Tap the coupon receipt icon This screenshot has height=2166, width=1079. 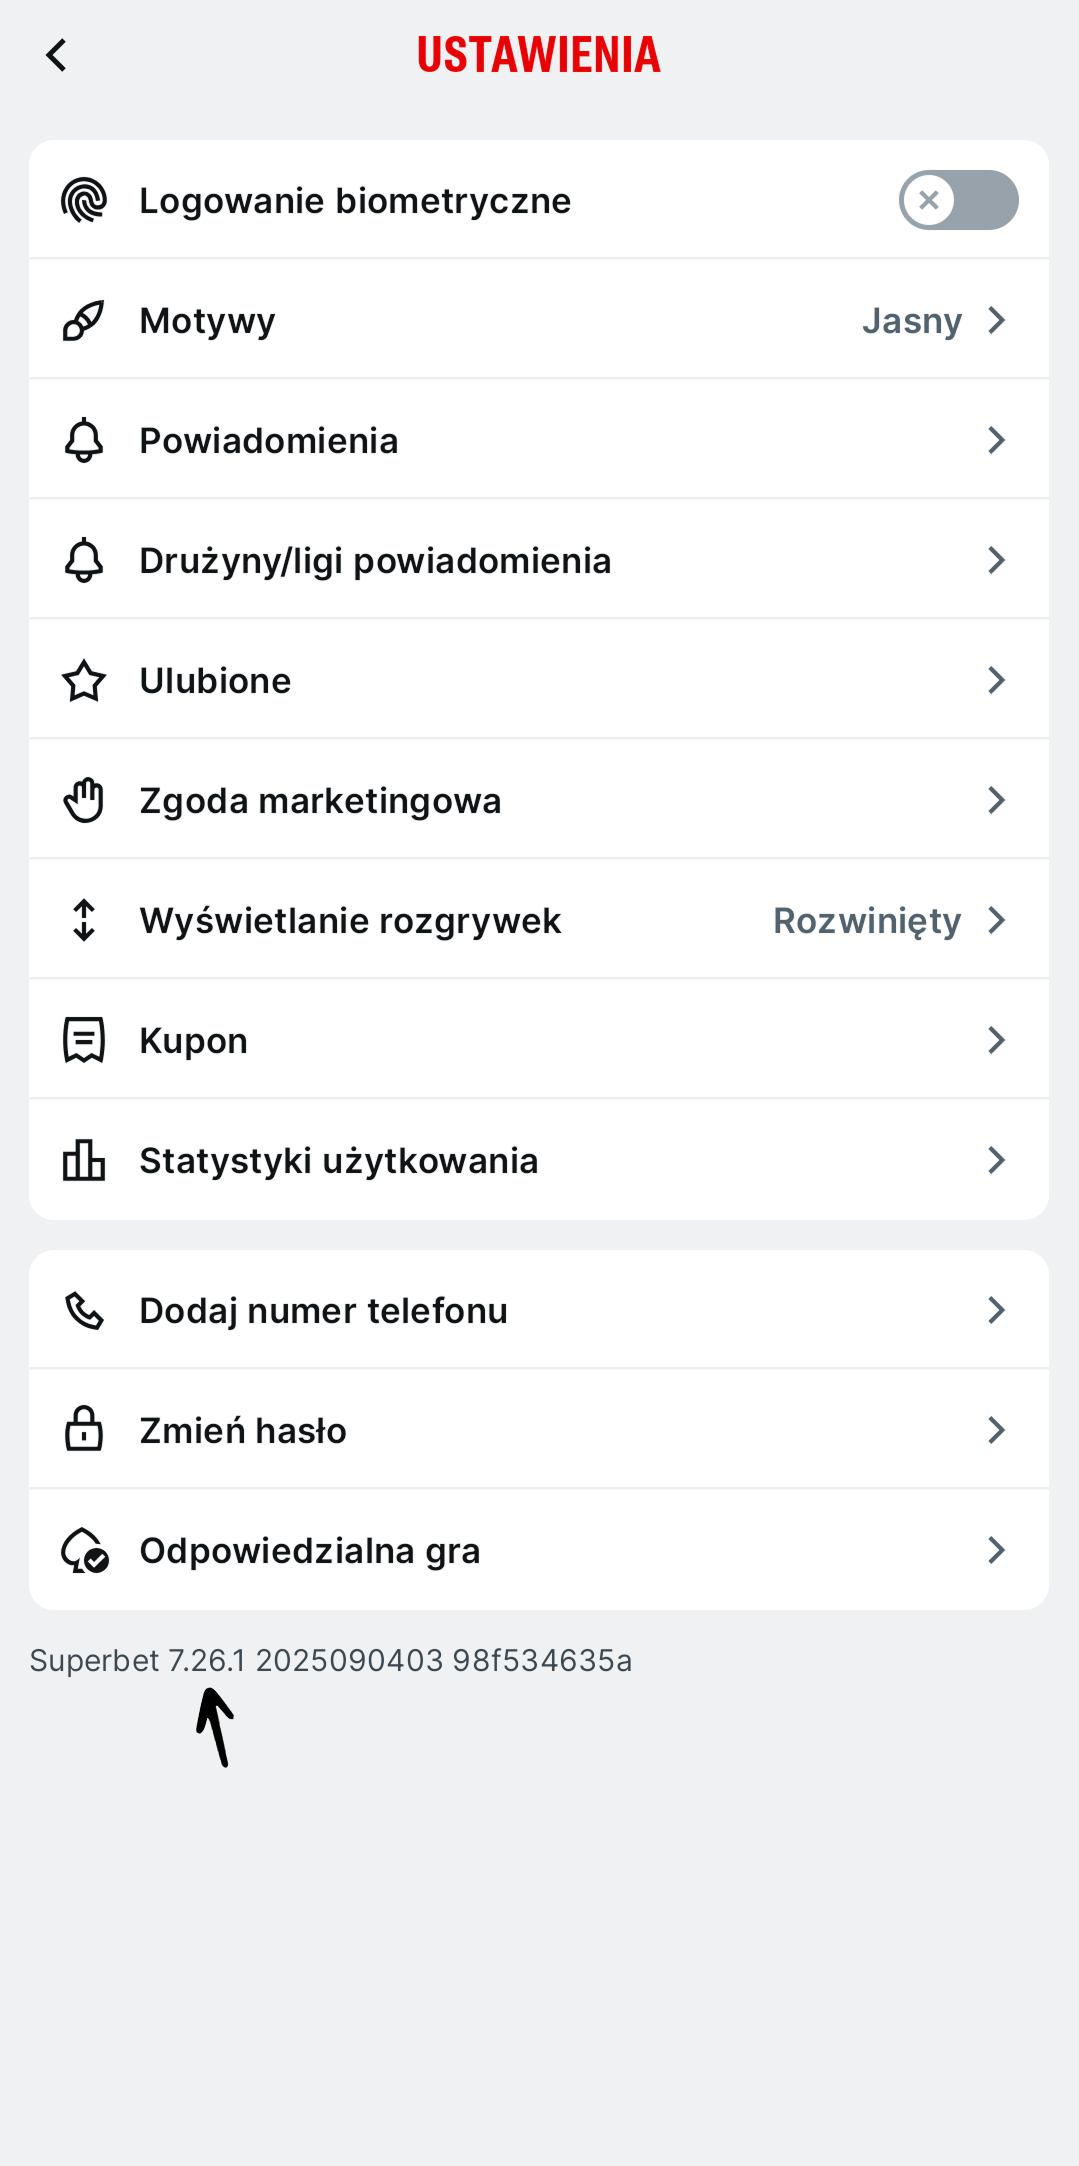tap(84, 1040)
